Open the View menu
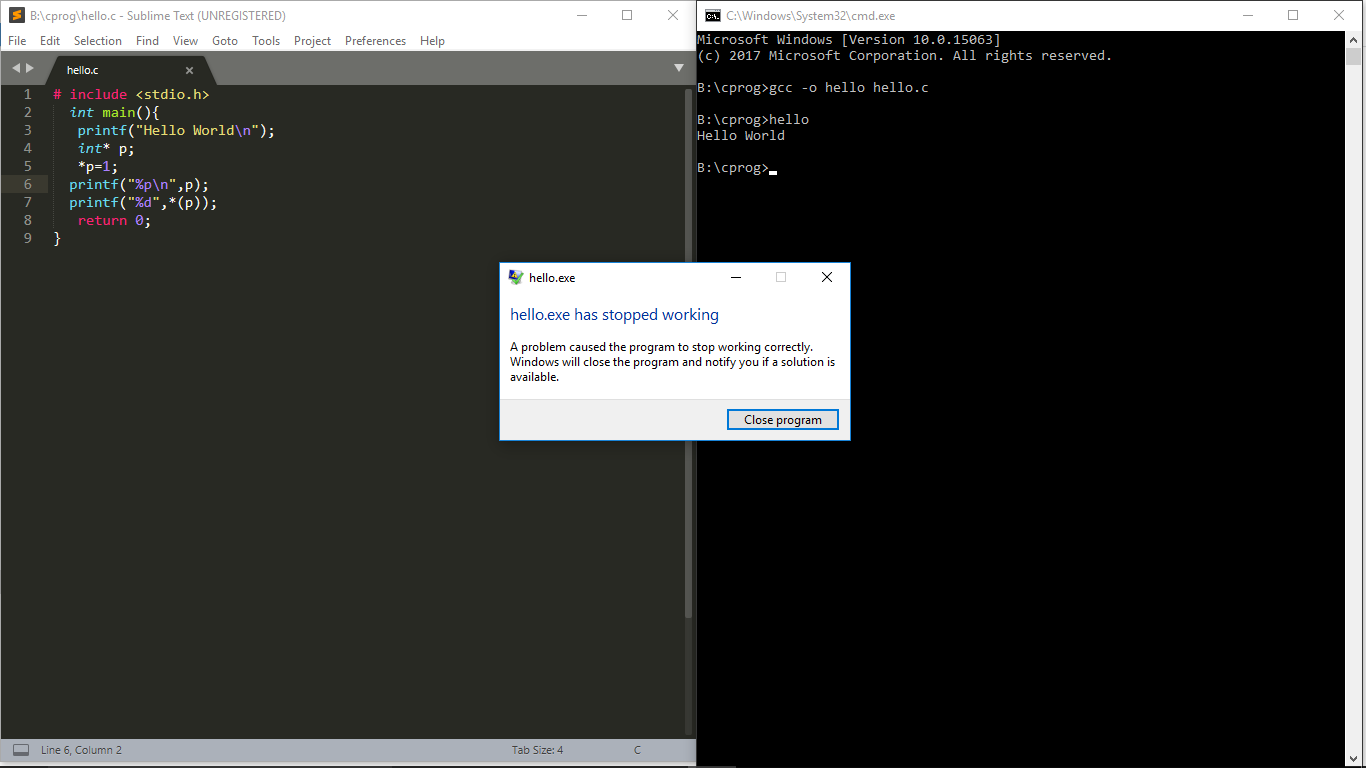This screenshot has width=1366, height=768. click(185, 41)
